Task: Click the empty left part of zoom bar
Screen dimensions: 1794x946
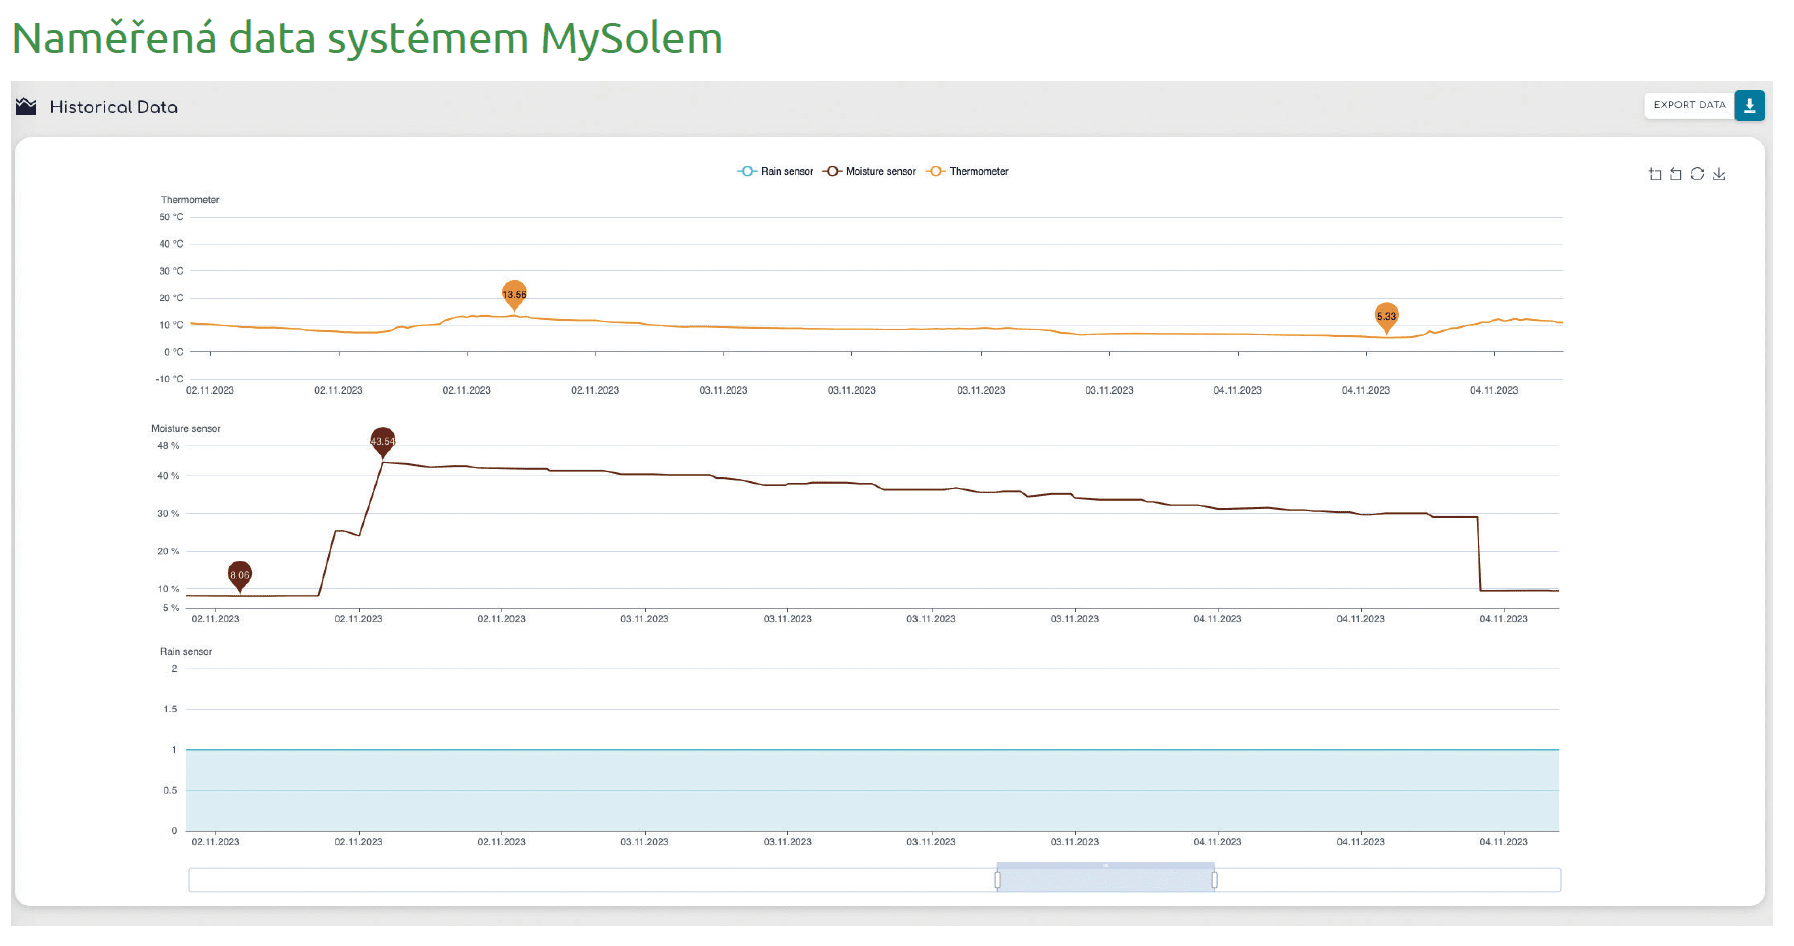Action: coord(590,880)
